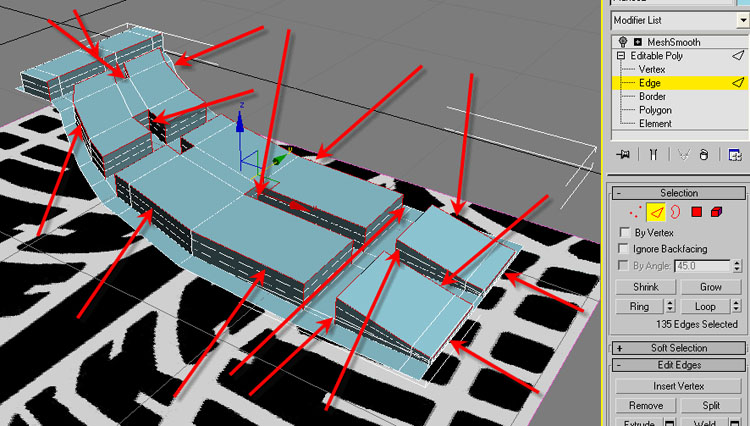
Task: Enable the By Vertex checkbox
Action: tap(625, 232)
